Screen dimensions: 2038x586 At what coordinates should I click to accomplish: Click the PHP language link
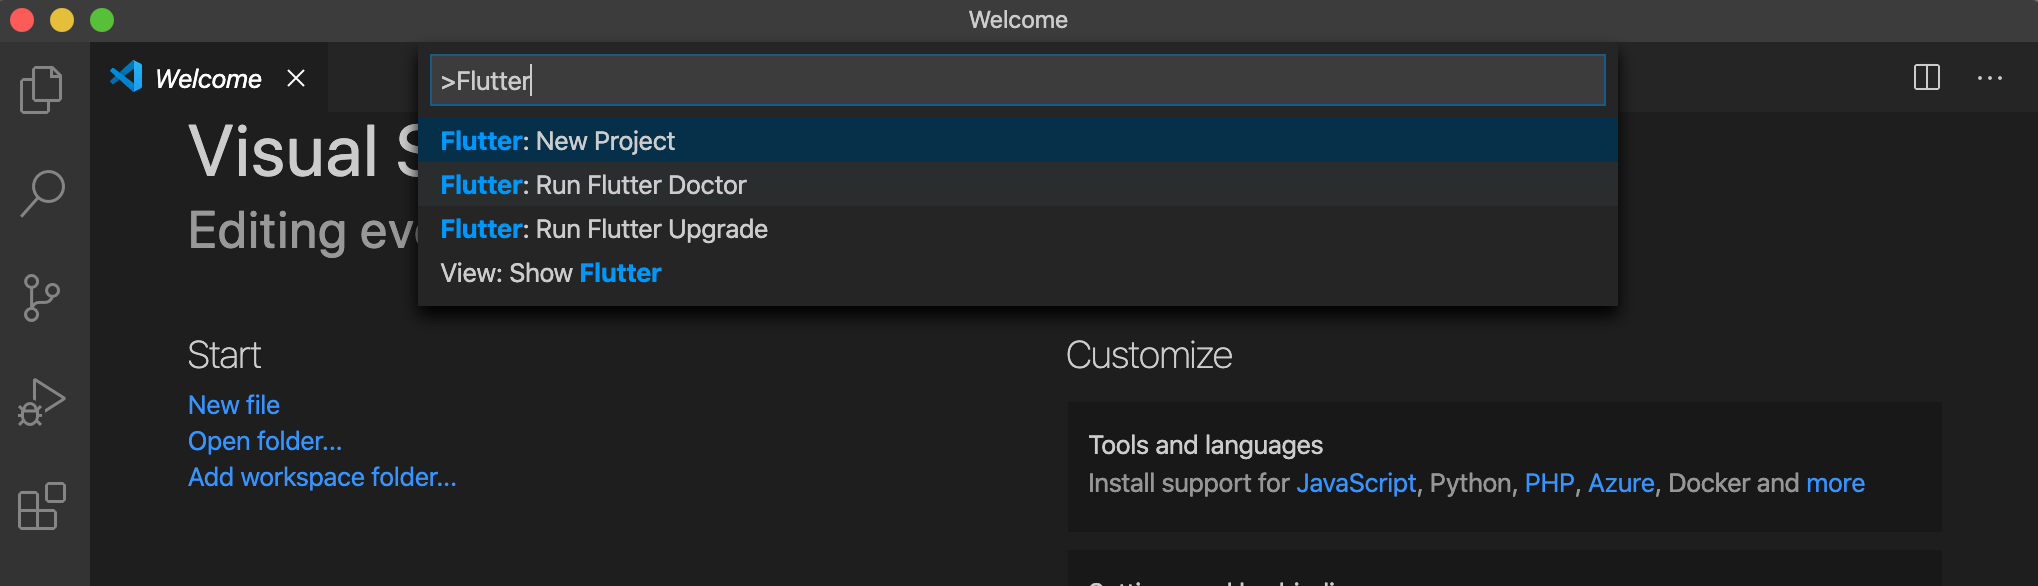point(1549,484)
